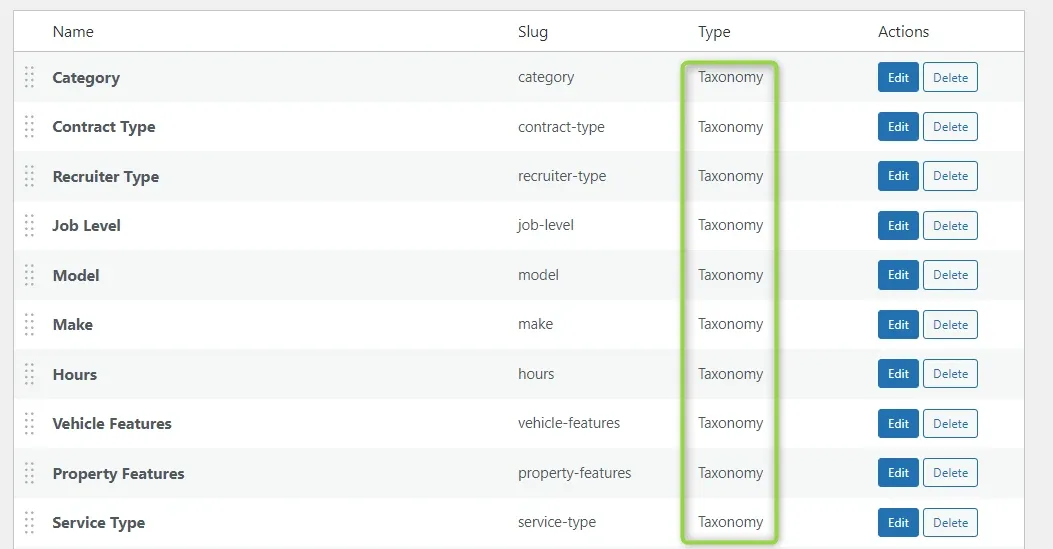Click Taxonomy type in Make row
The height and width of the screenshot is (549, 1053).
coord(730,324)
